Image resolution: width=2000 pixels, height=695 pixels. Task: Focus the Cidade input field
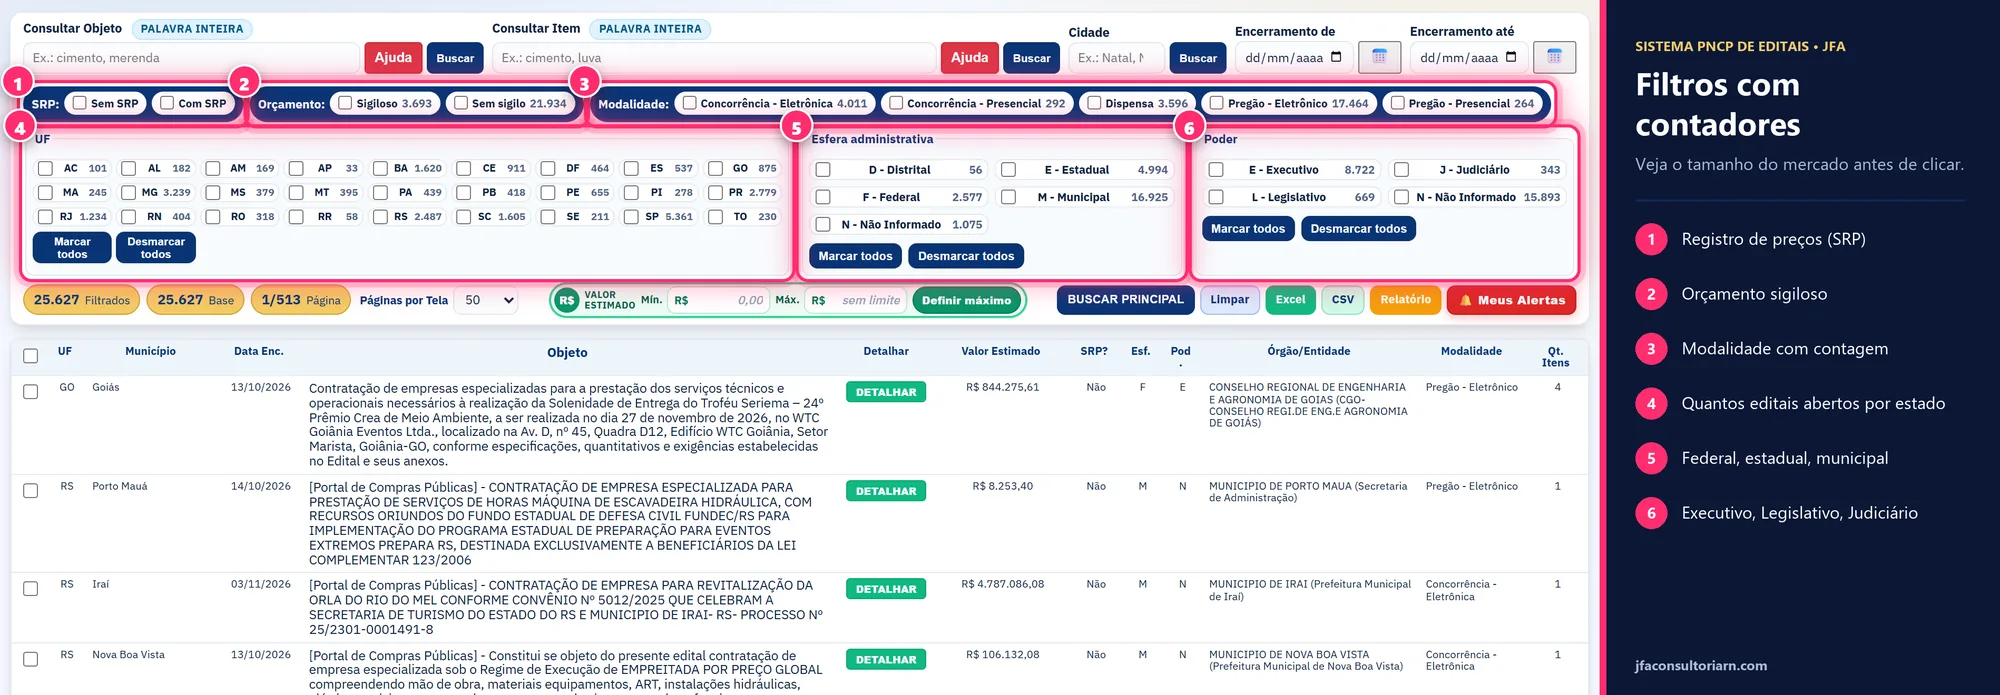point(1116,58)
